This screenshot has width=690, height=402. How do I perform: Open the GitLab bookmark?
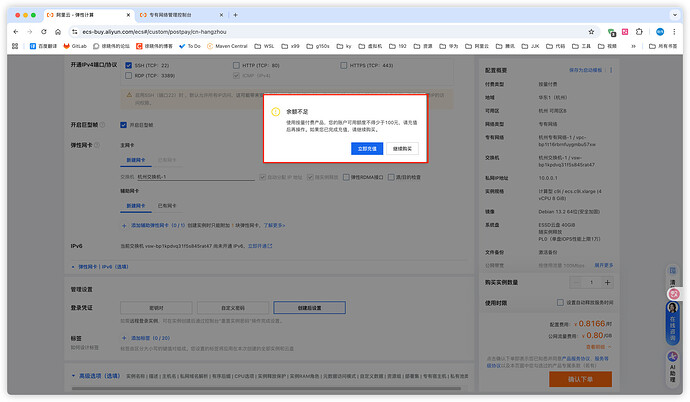tap(76, 46)
